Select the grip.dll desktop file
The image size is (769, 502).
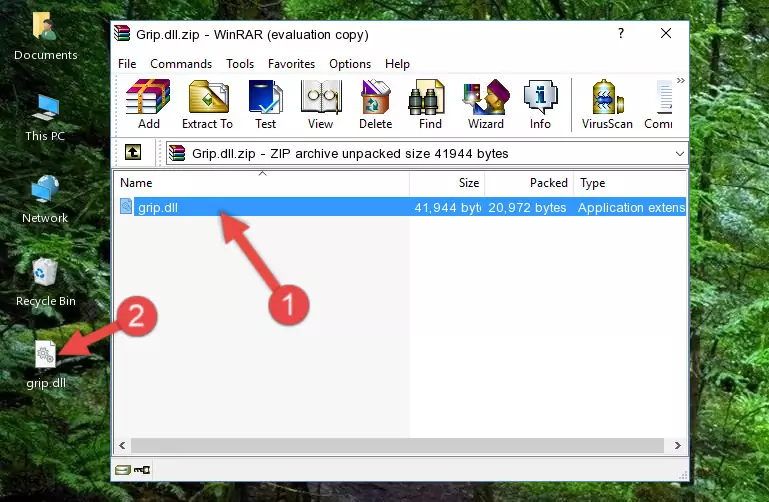46,365
